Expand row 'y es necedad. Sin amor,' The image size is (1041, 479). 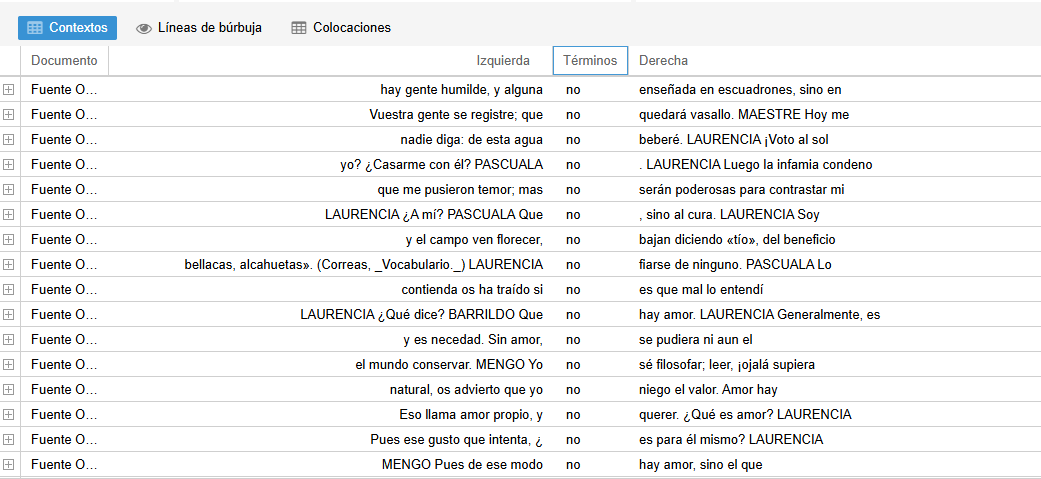pos(8,339)
